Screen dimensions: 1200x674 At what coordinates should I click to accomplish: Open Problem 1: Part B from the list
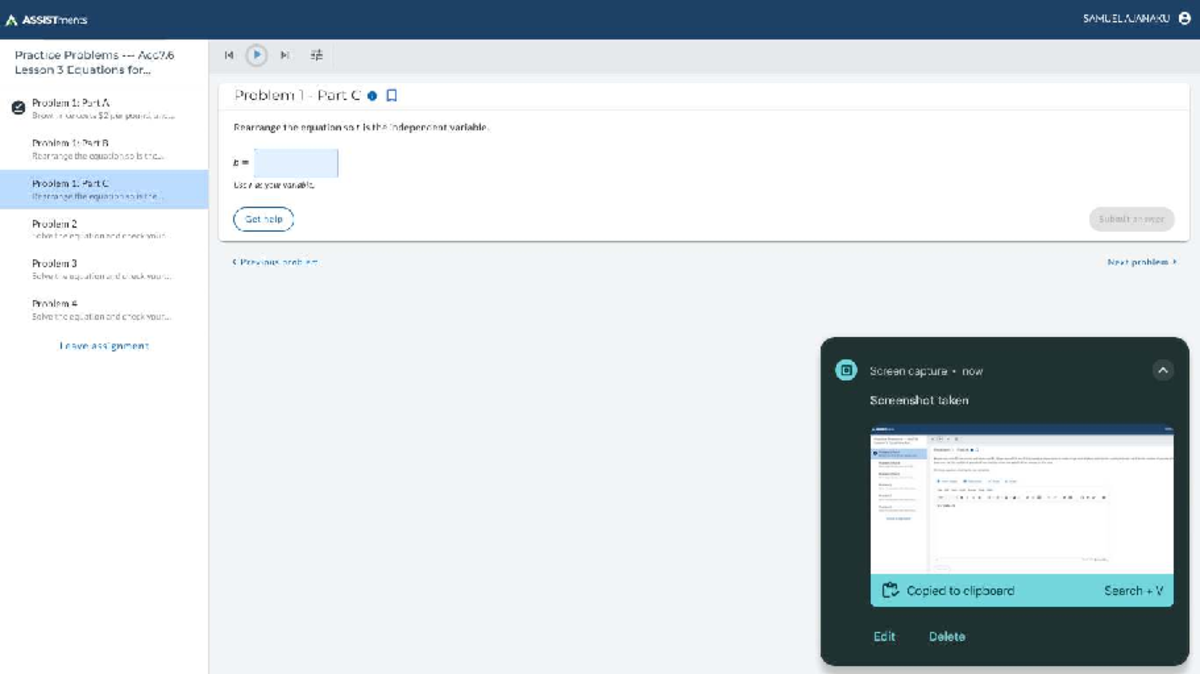(98, 149)
